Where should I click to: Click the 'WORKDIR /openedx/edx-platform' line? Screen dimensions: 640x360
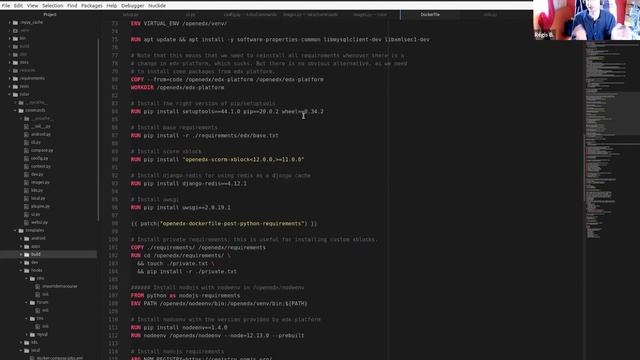(x=178, y=87)
